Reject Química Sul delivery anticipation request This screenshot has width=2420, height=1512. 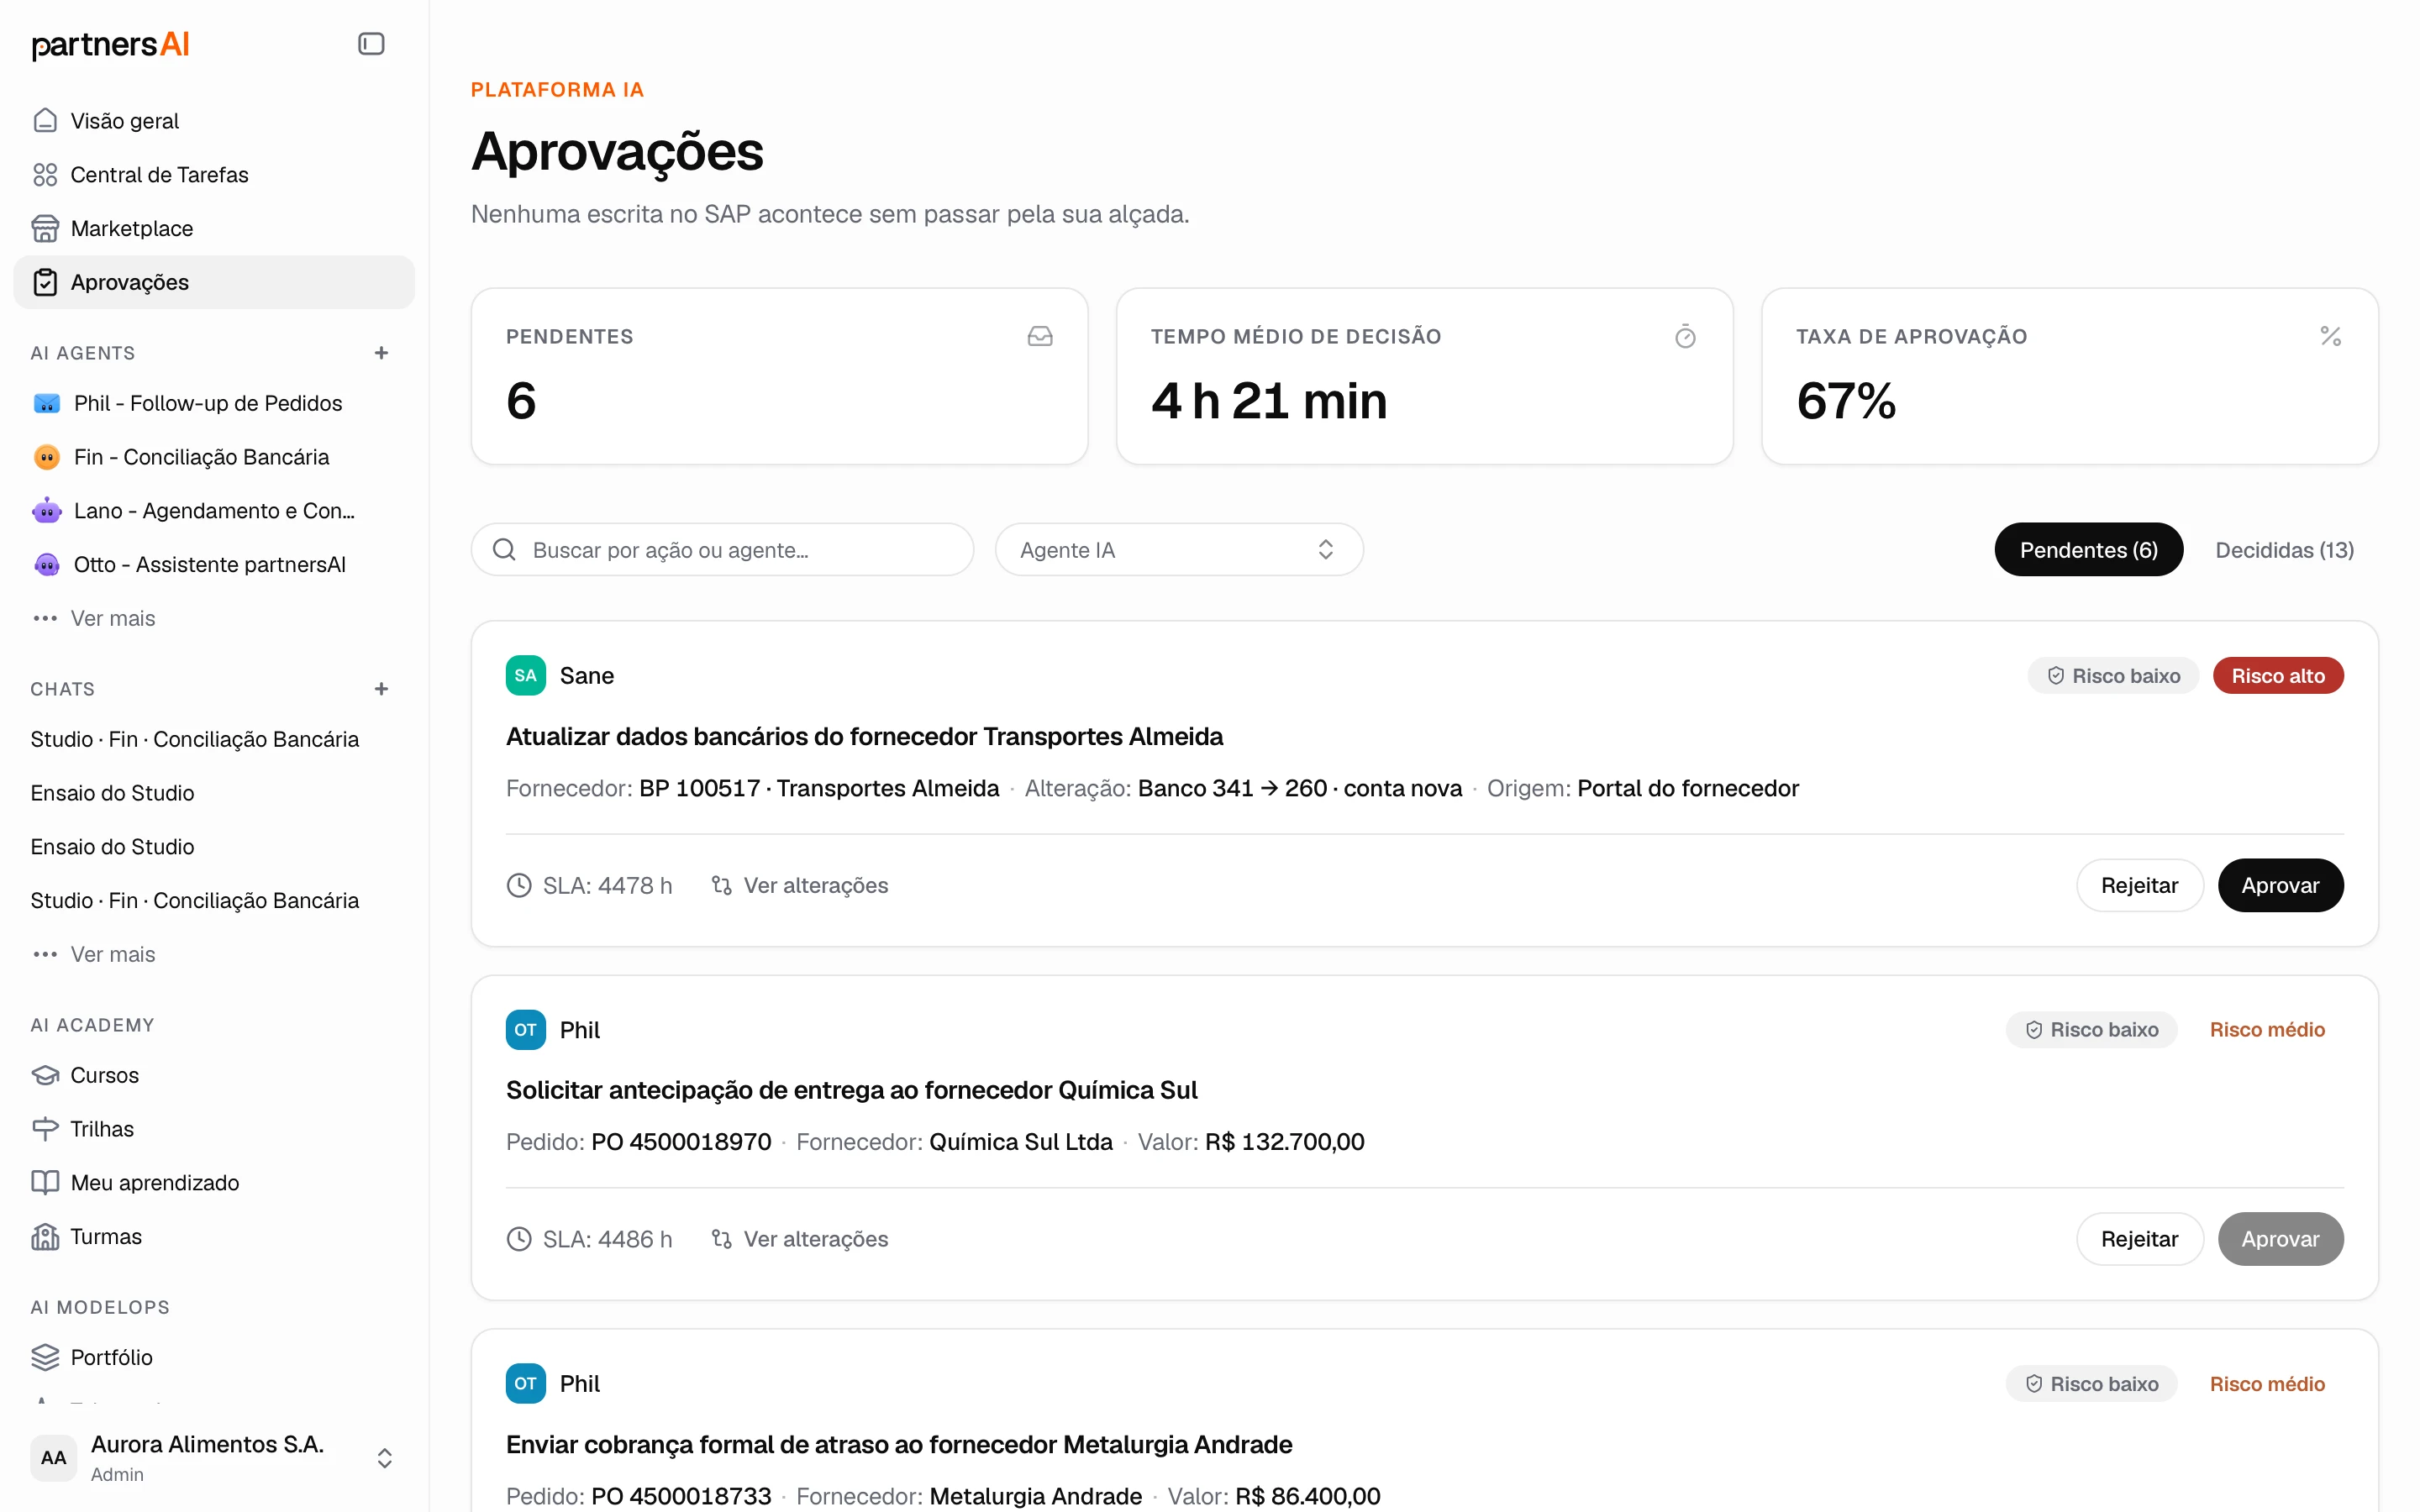pyautogui.click(x=2139, y=1239)
